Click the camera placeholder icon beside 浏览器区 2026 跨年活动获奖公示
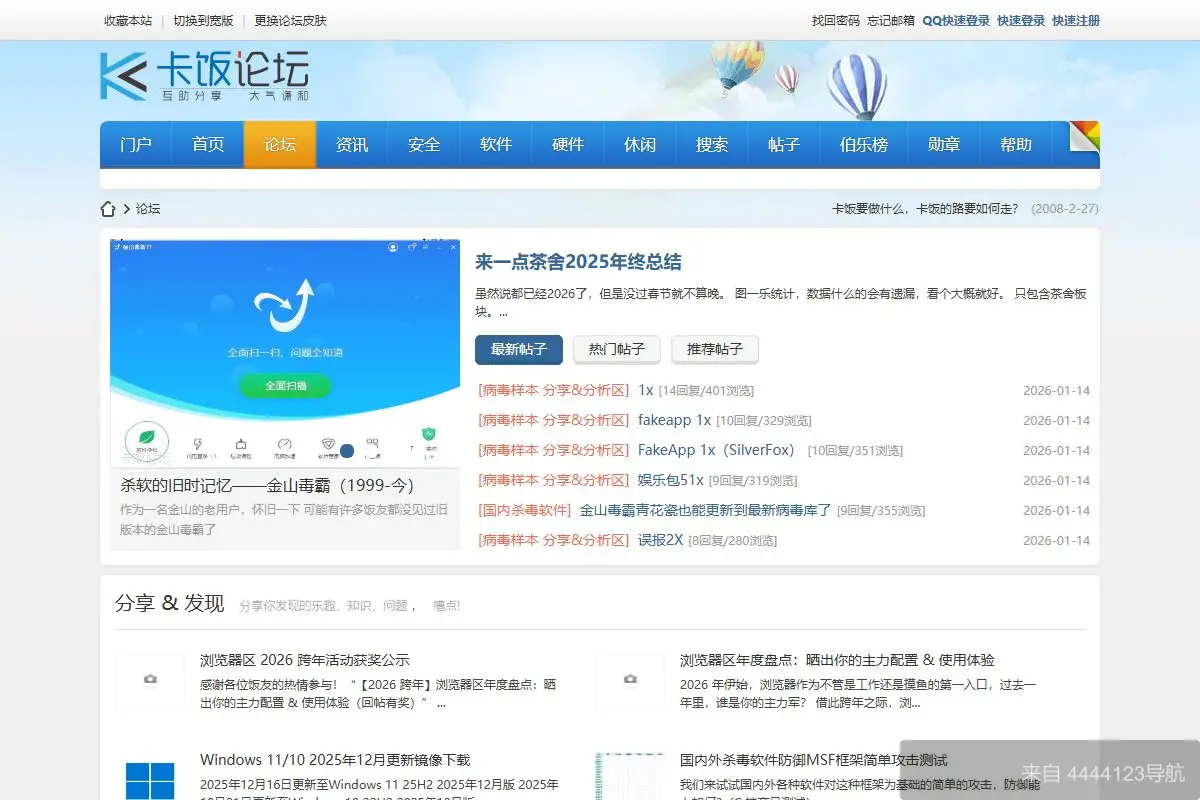 tap(150, 680)
